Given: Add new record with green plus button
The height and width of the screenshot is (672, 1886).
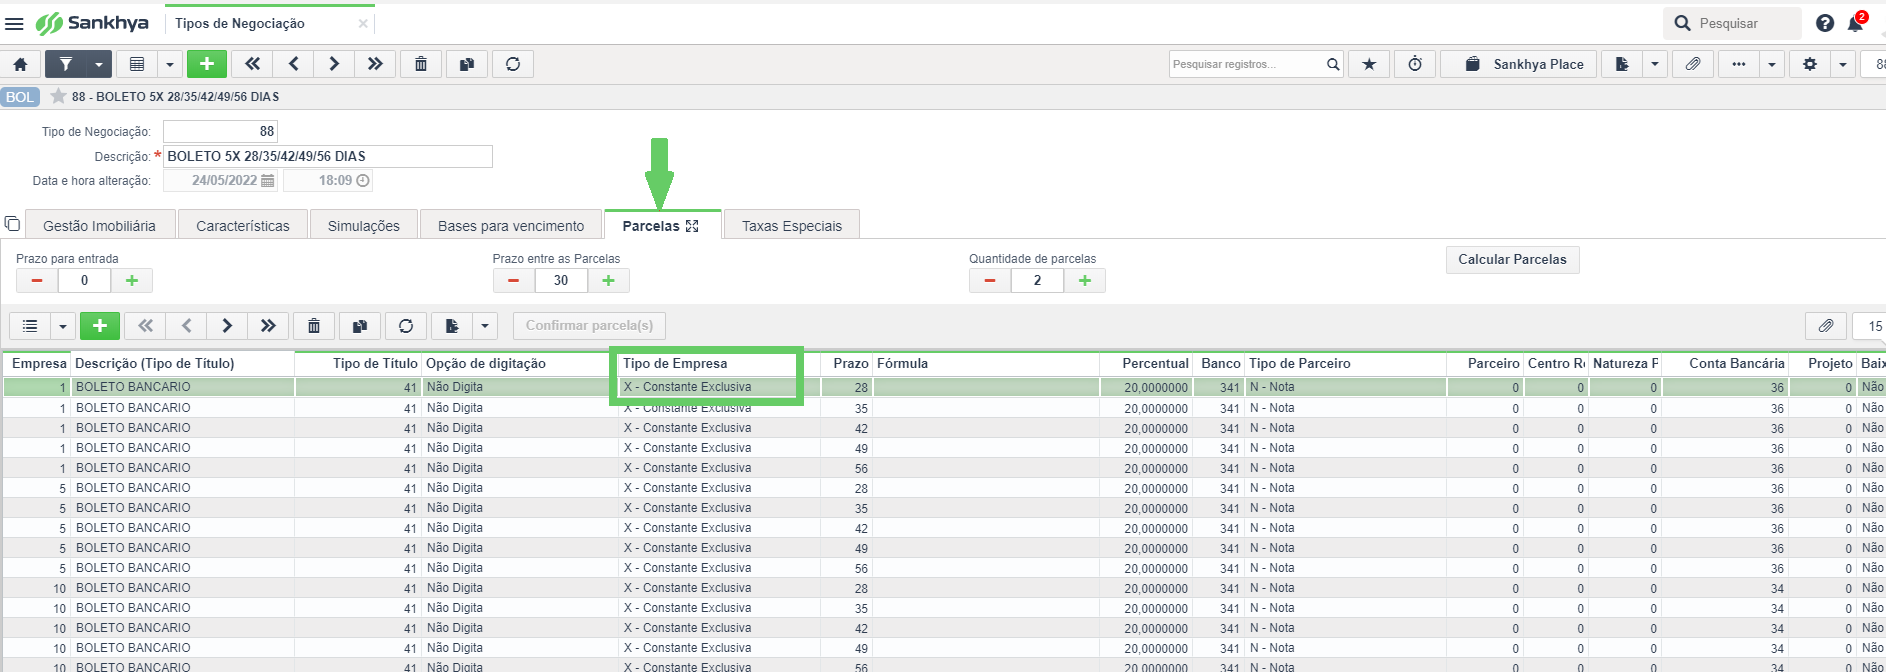Looking at the screenshot, I should tap(207, 64).
